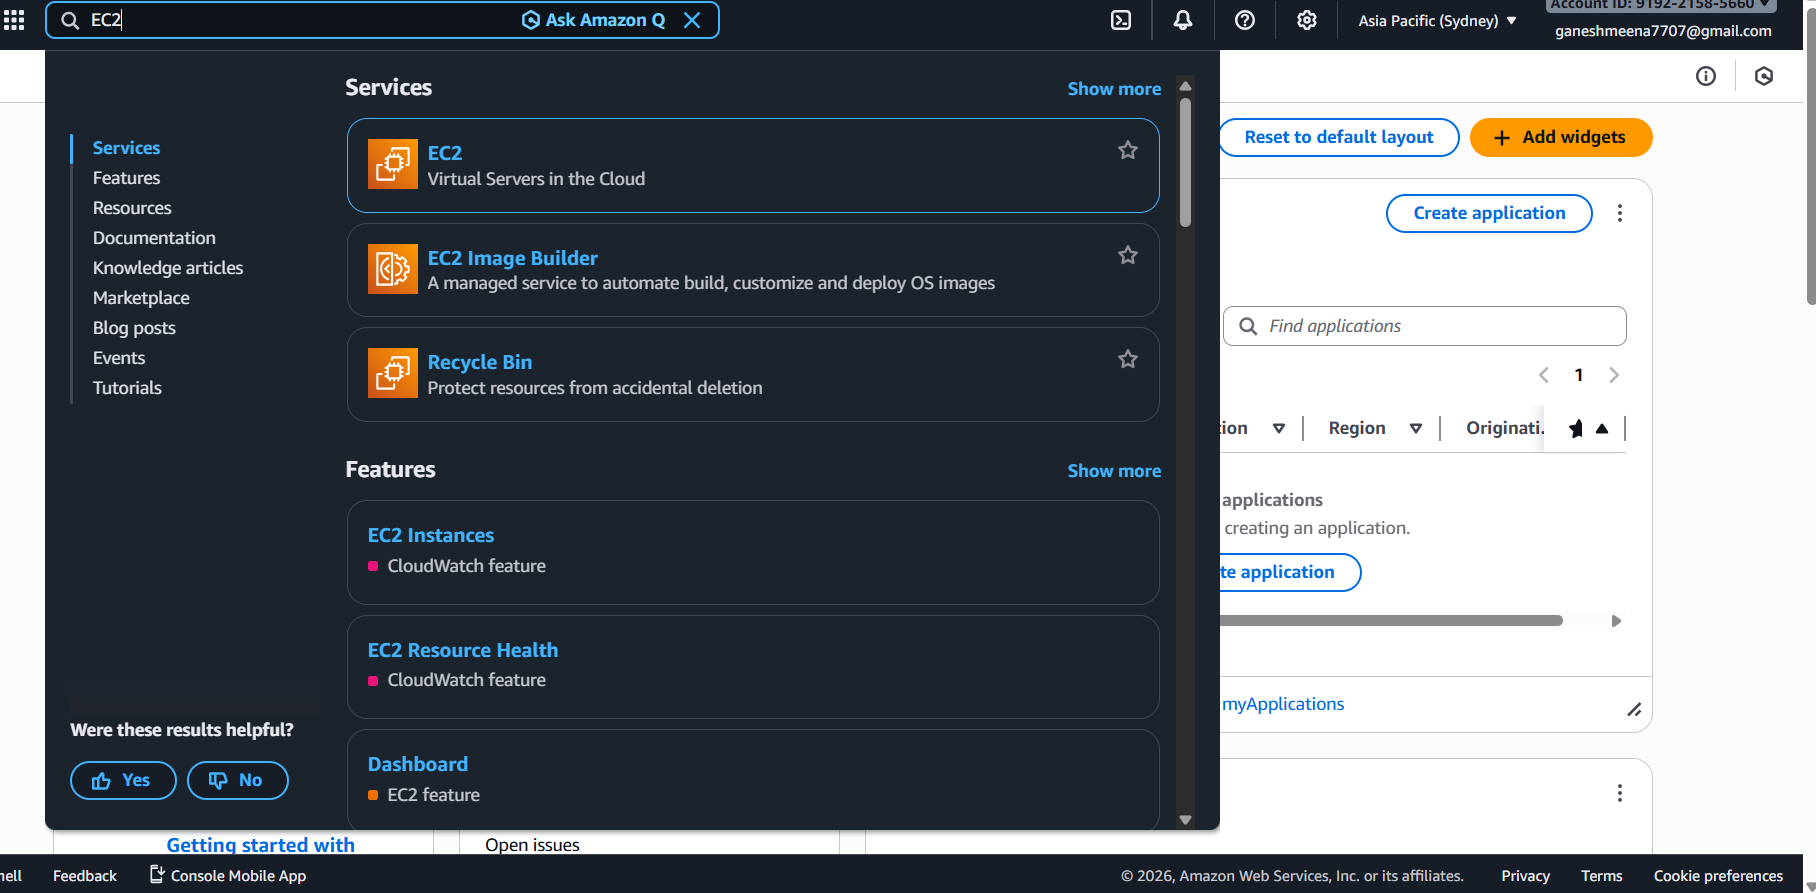Toggle the Recycle Bin favorite star

(x=1128, y=359)
